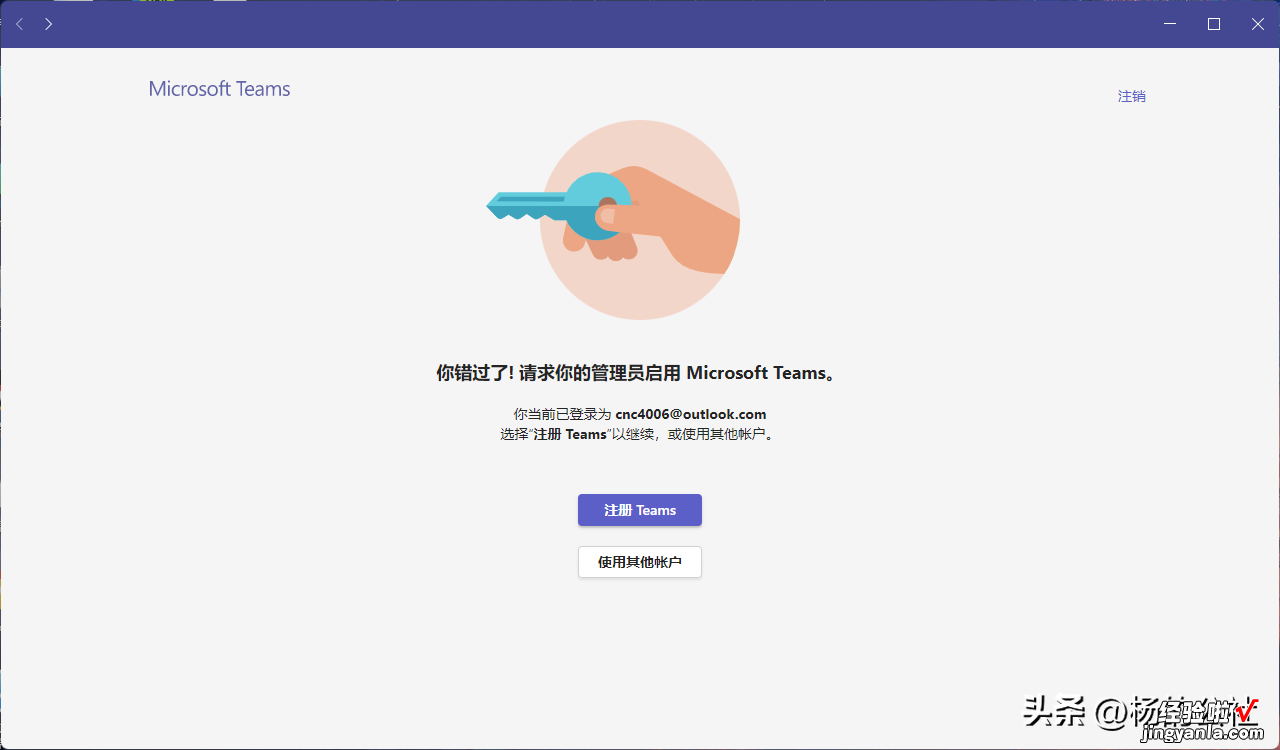Image resolution: width=1280 pixels, height=750 pixels.
Task: Click the 注册 Teams button
Action: tap(640, 510)
